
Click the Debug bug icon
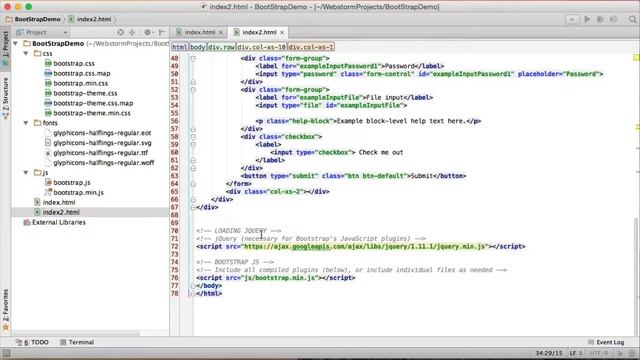tap(600, 19)
